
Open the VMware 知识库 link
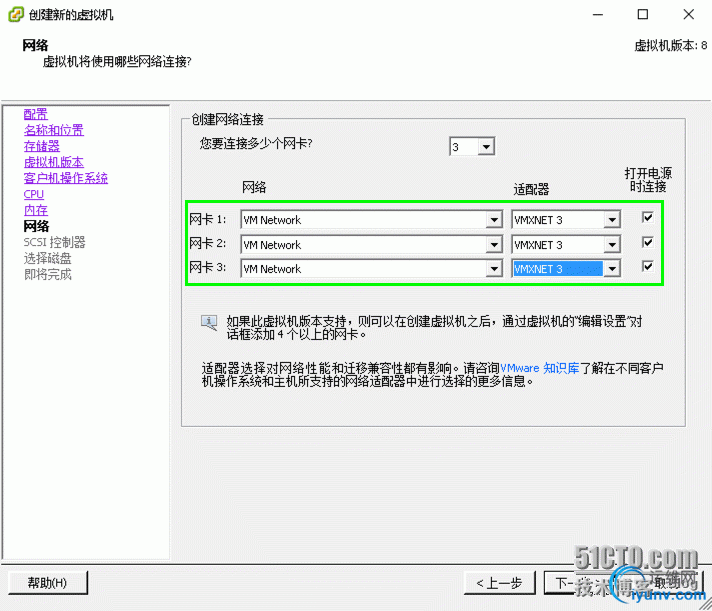(539, 368)
